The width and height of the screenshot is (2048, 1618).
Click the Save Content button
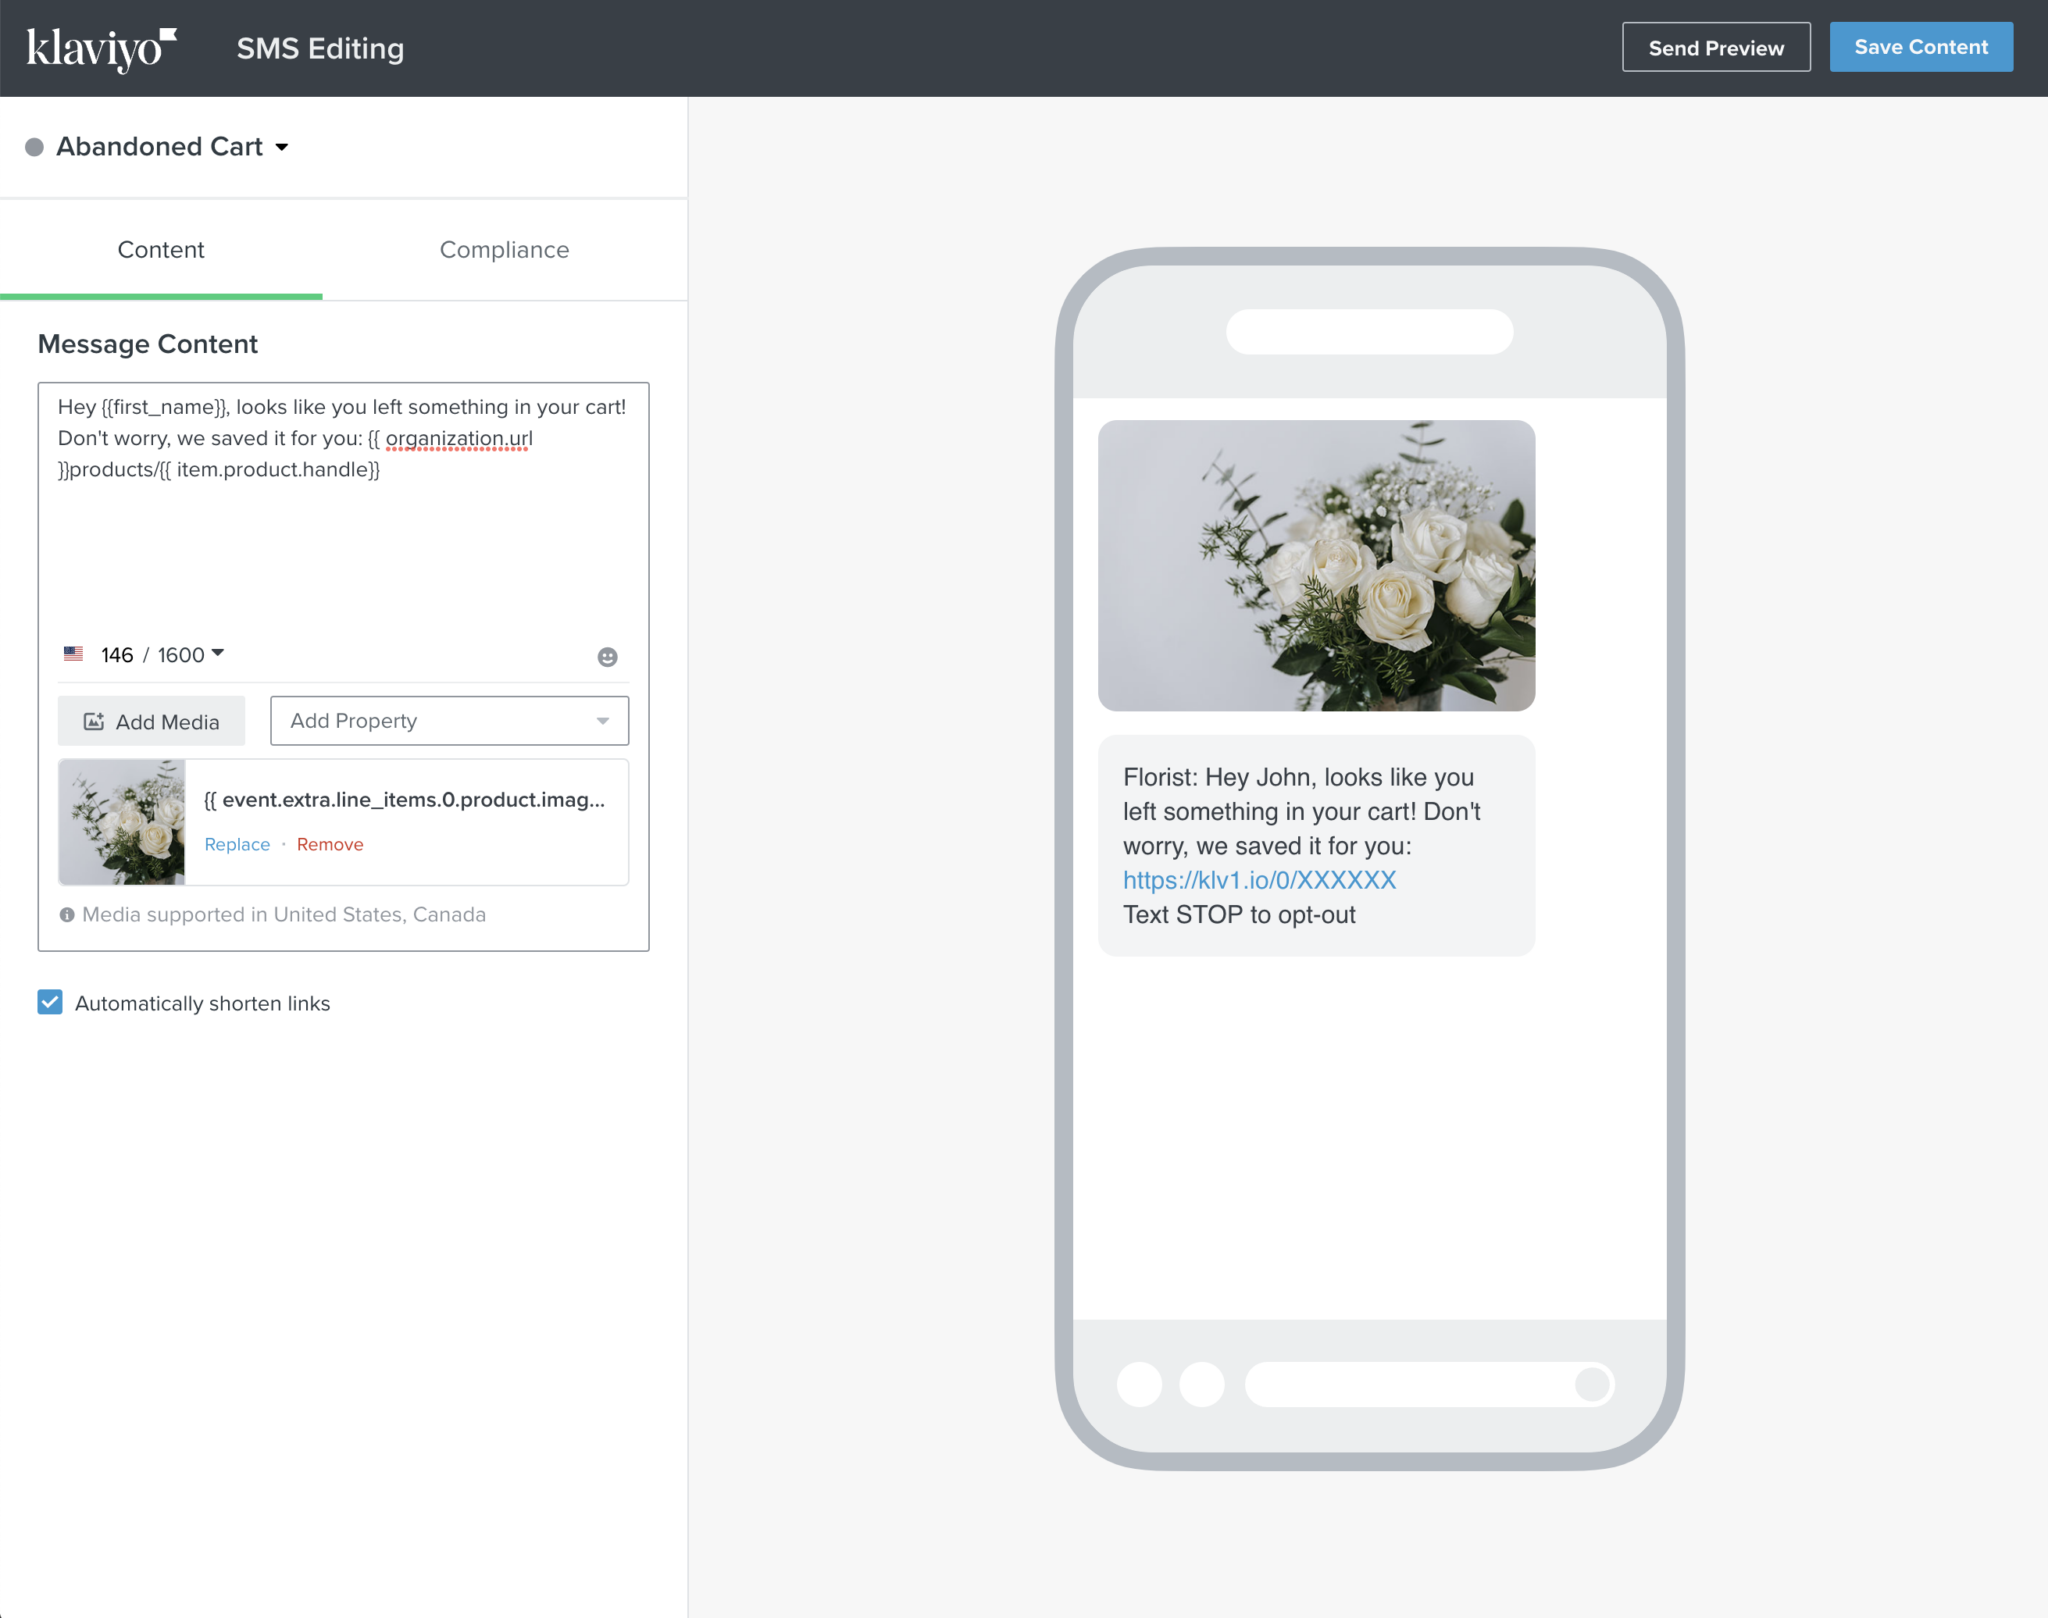coord(1920,47)
